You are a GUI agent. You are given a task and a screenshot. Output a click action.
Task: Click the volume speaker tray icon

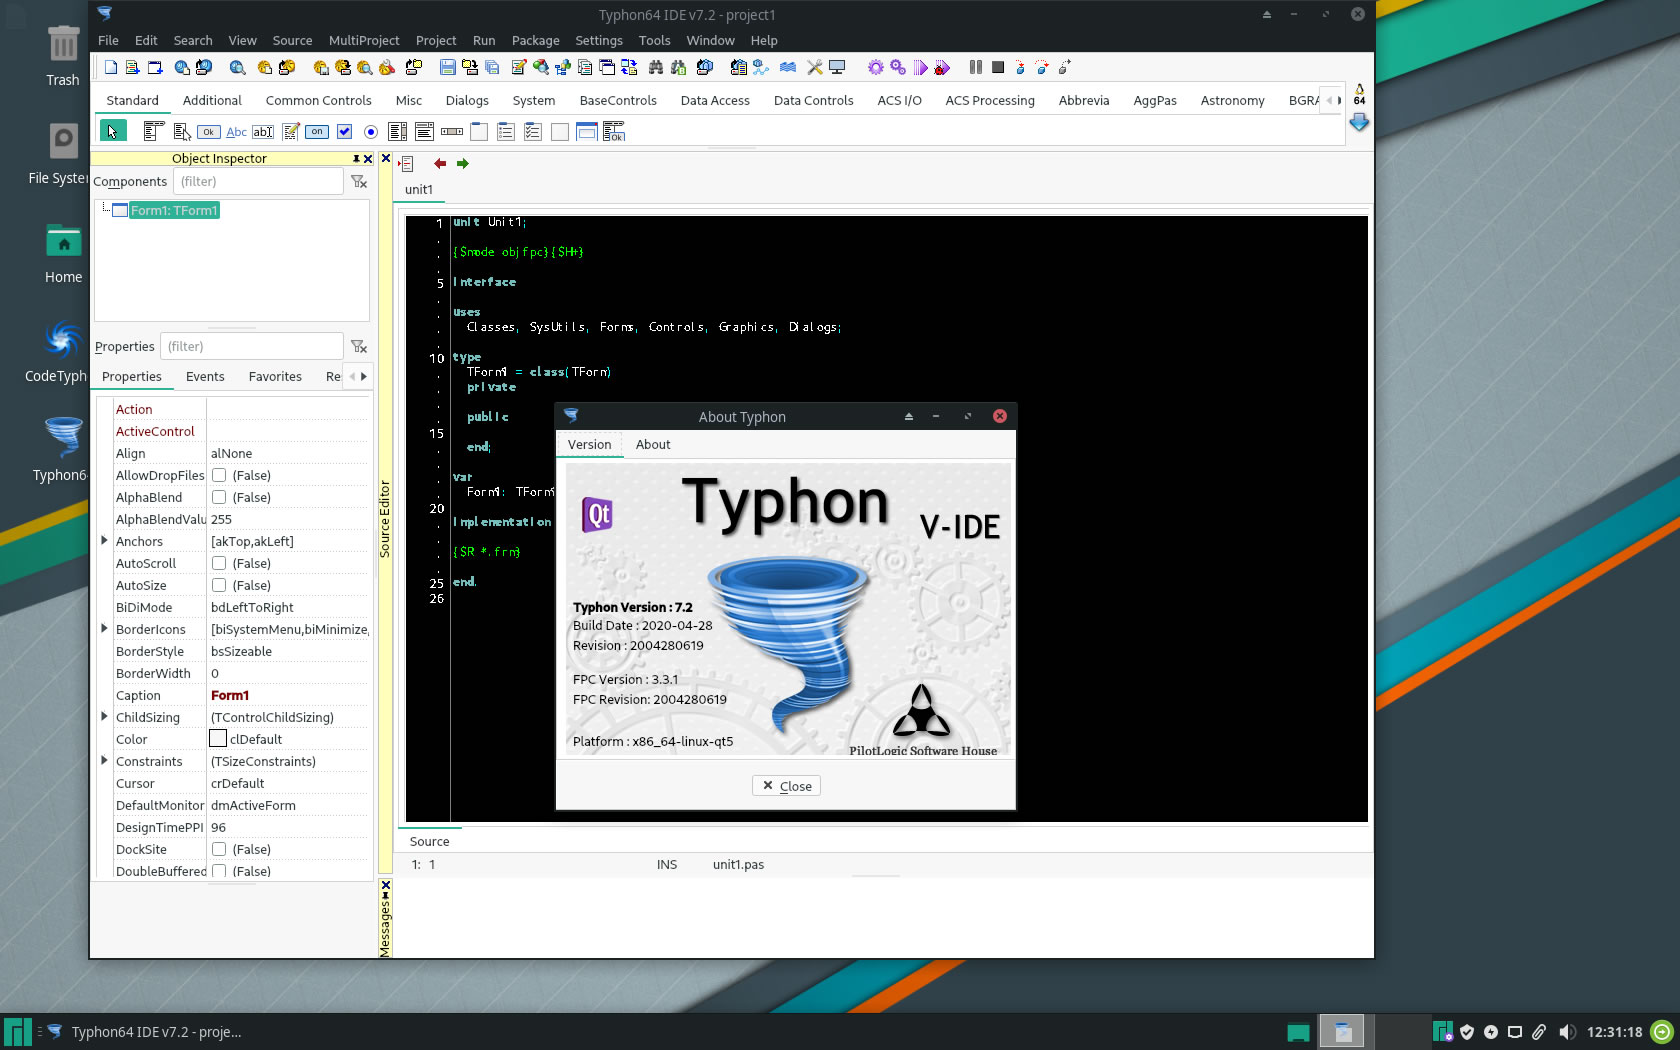coord(1567,1032)
